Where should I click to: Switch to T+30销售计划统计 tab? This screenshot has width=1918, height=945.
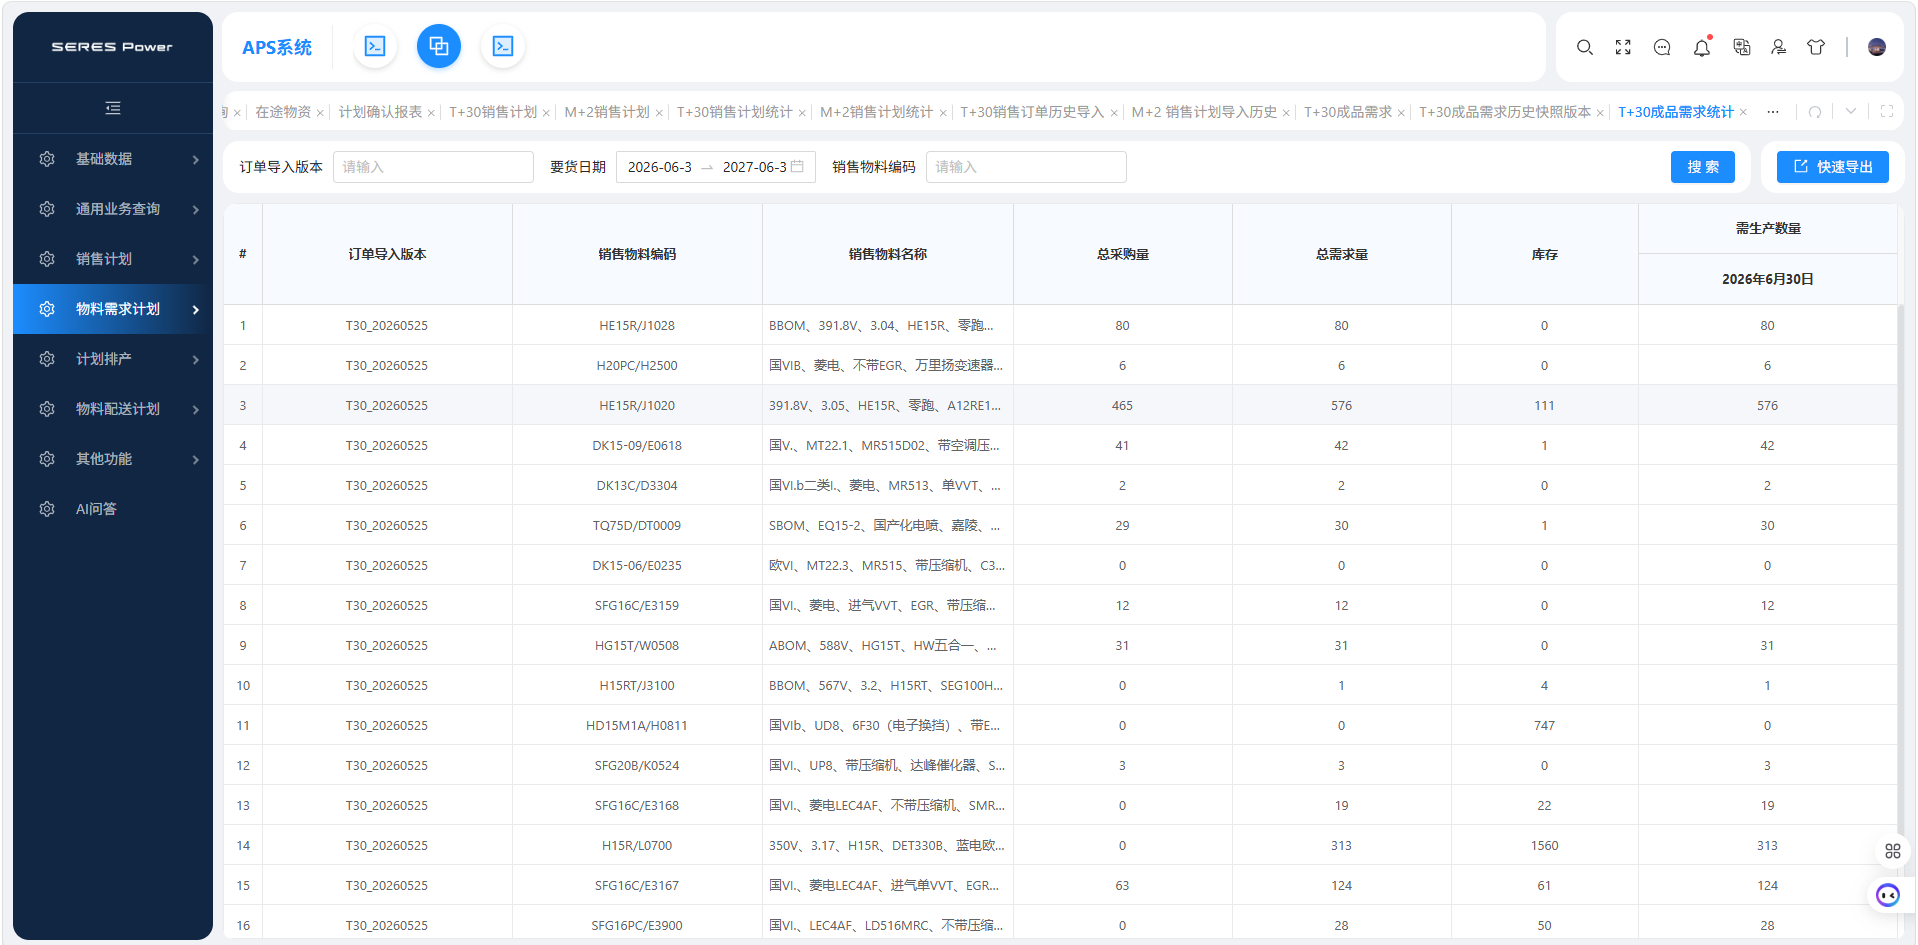point(735,112)
